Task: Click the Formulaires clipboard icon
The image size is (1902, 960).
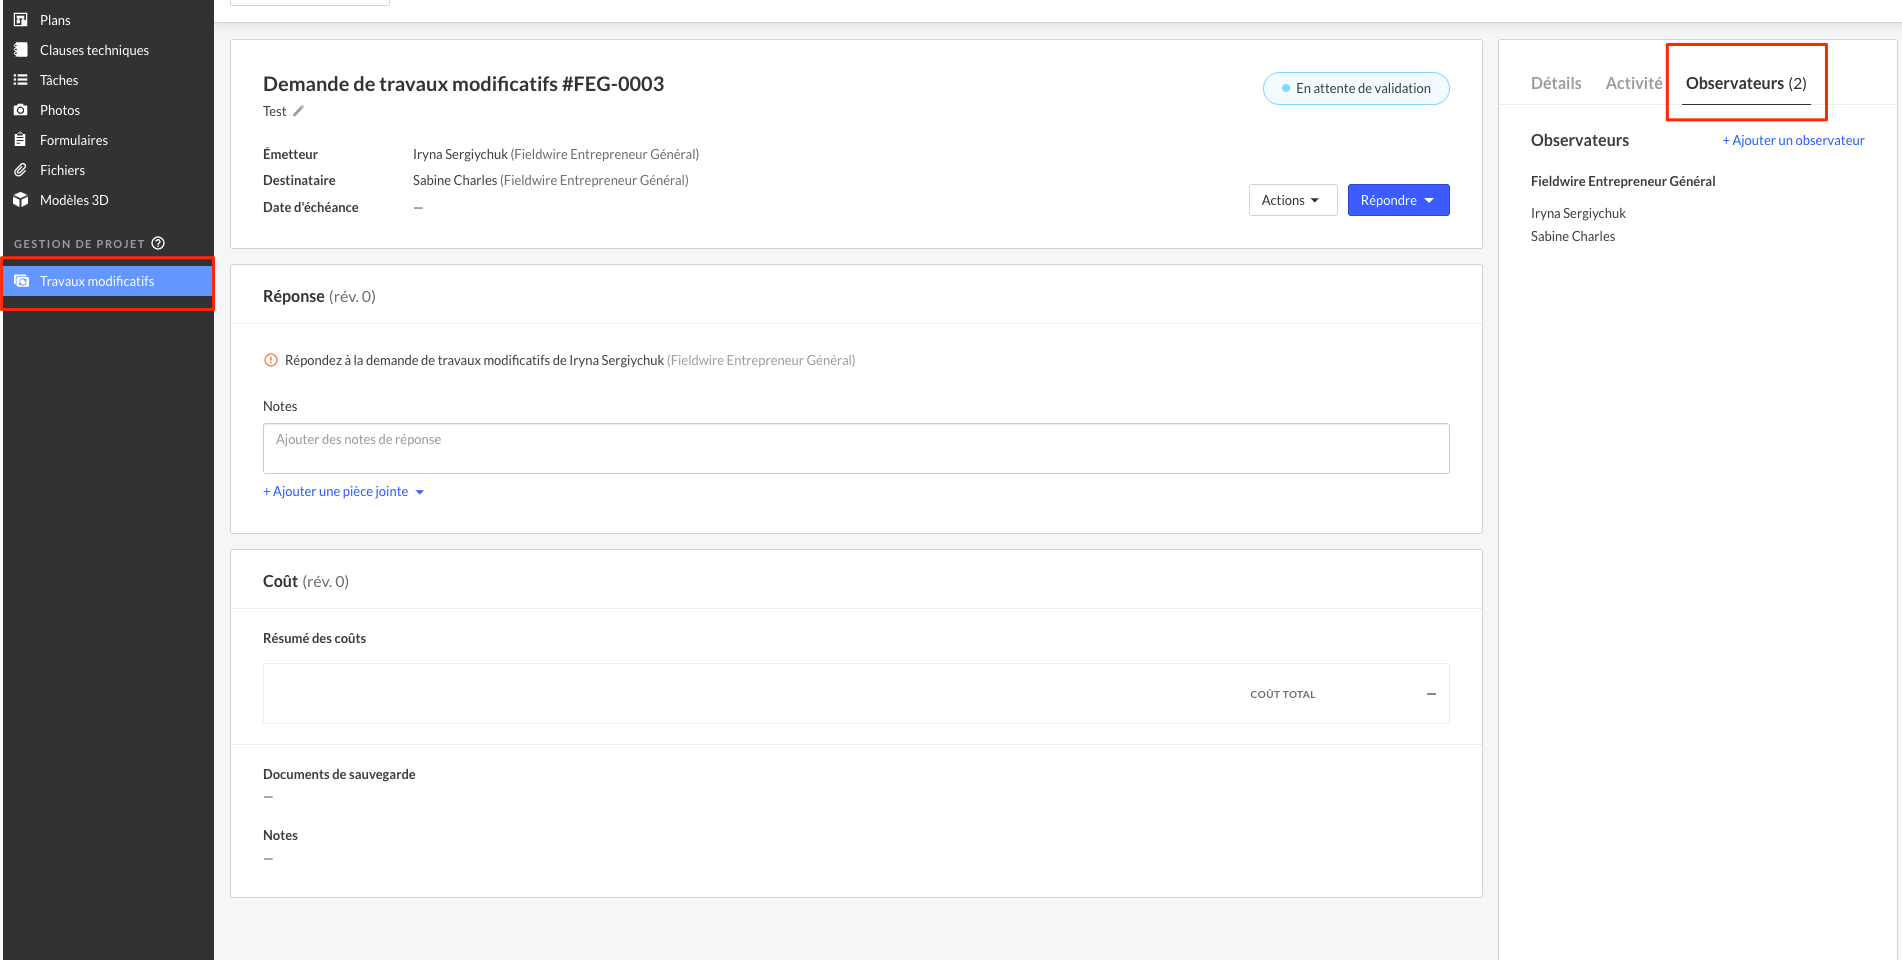Action: point(20,140)
